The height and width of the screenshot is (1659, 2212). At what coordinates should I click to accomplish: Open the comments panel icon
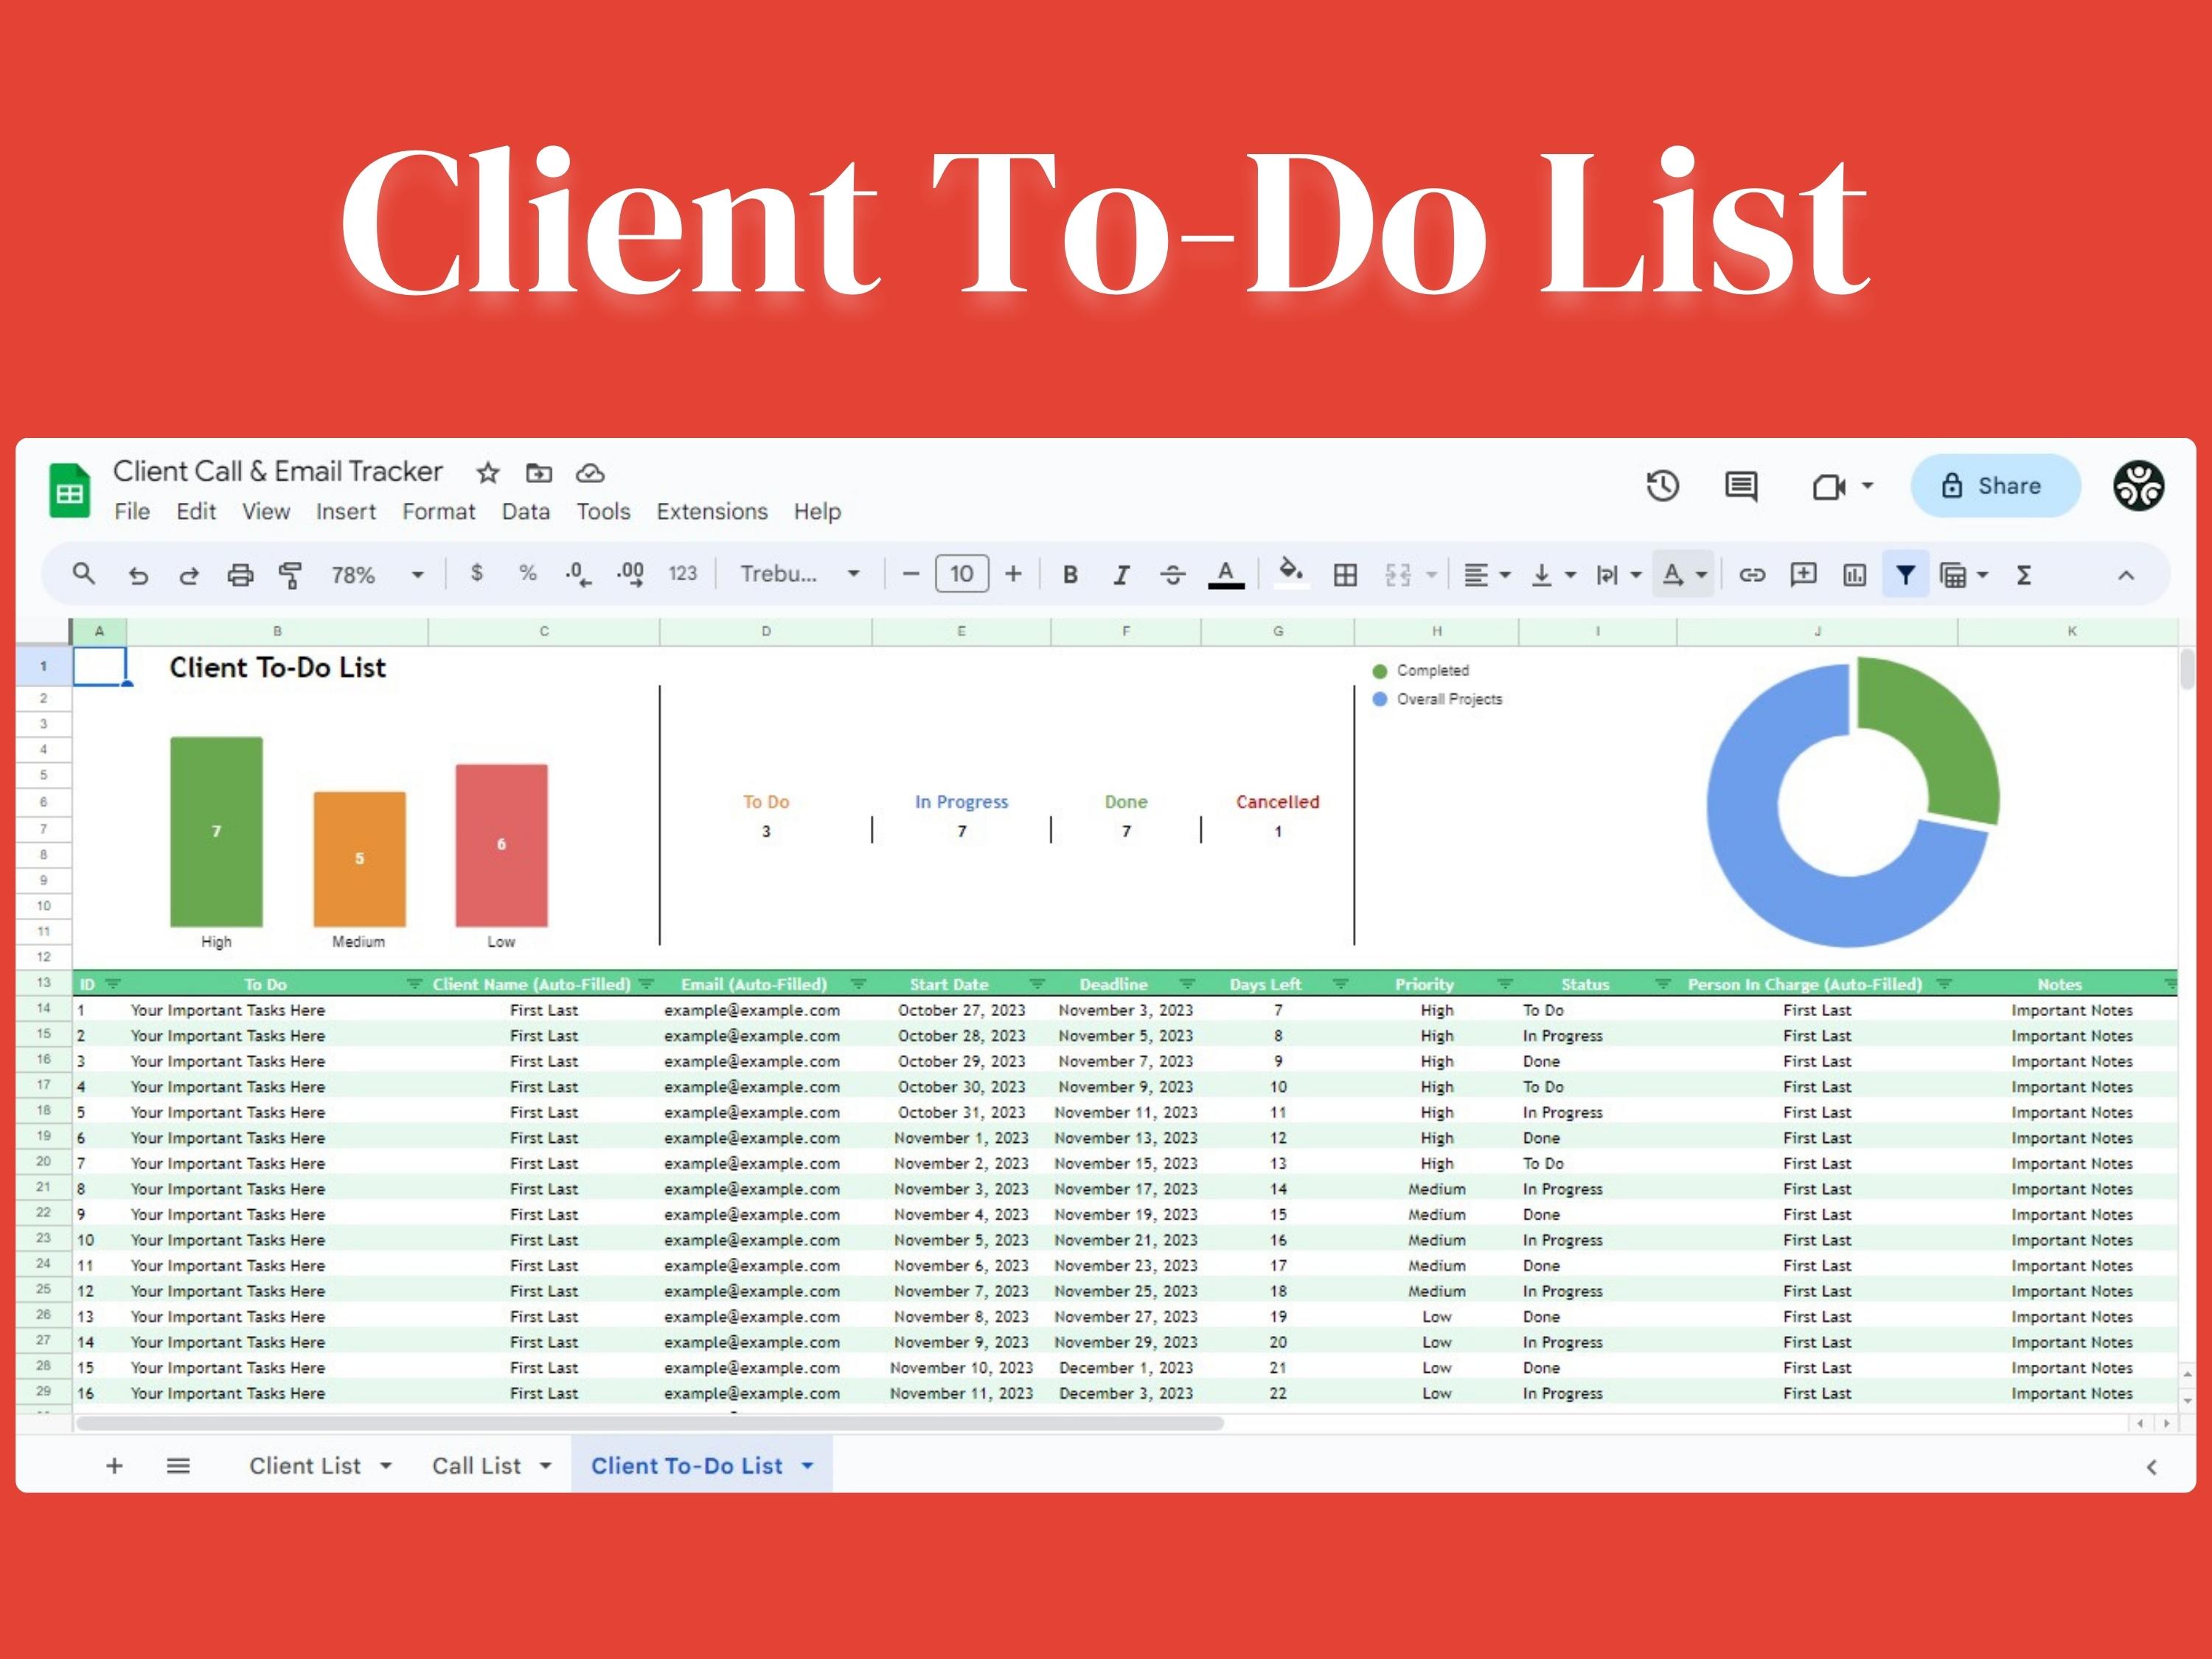point(1741,486)
